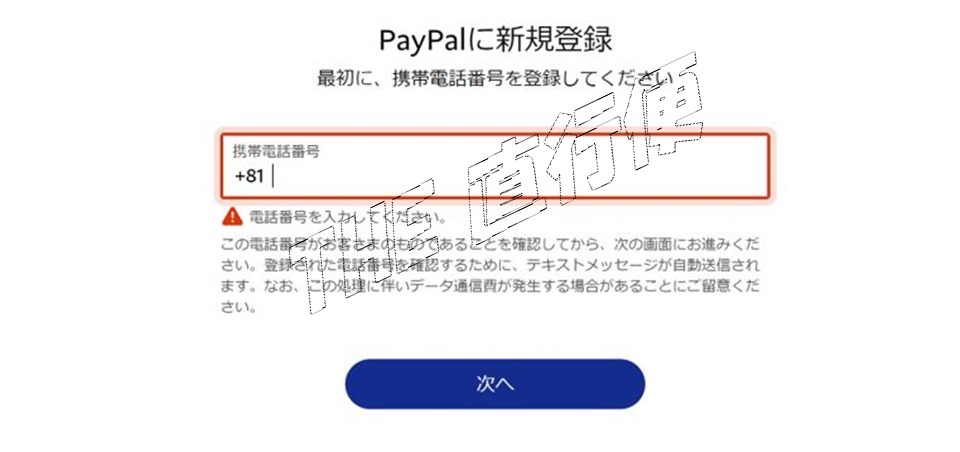Click the 電話番号を入力してください error message
The width and height of the screenshot is (960, 452).
tap(348, 217)
